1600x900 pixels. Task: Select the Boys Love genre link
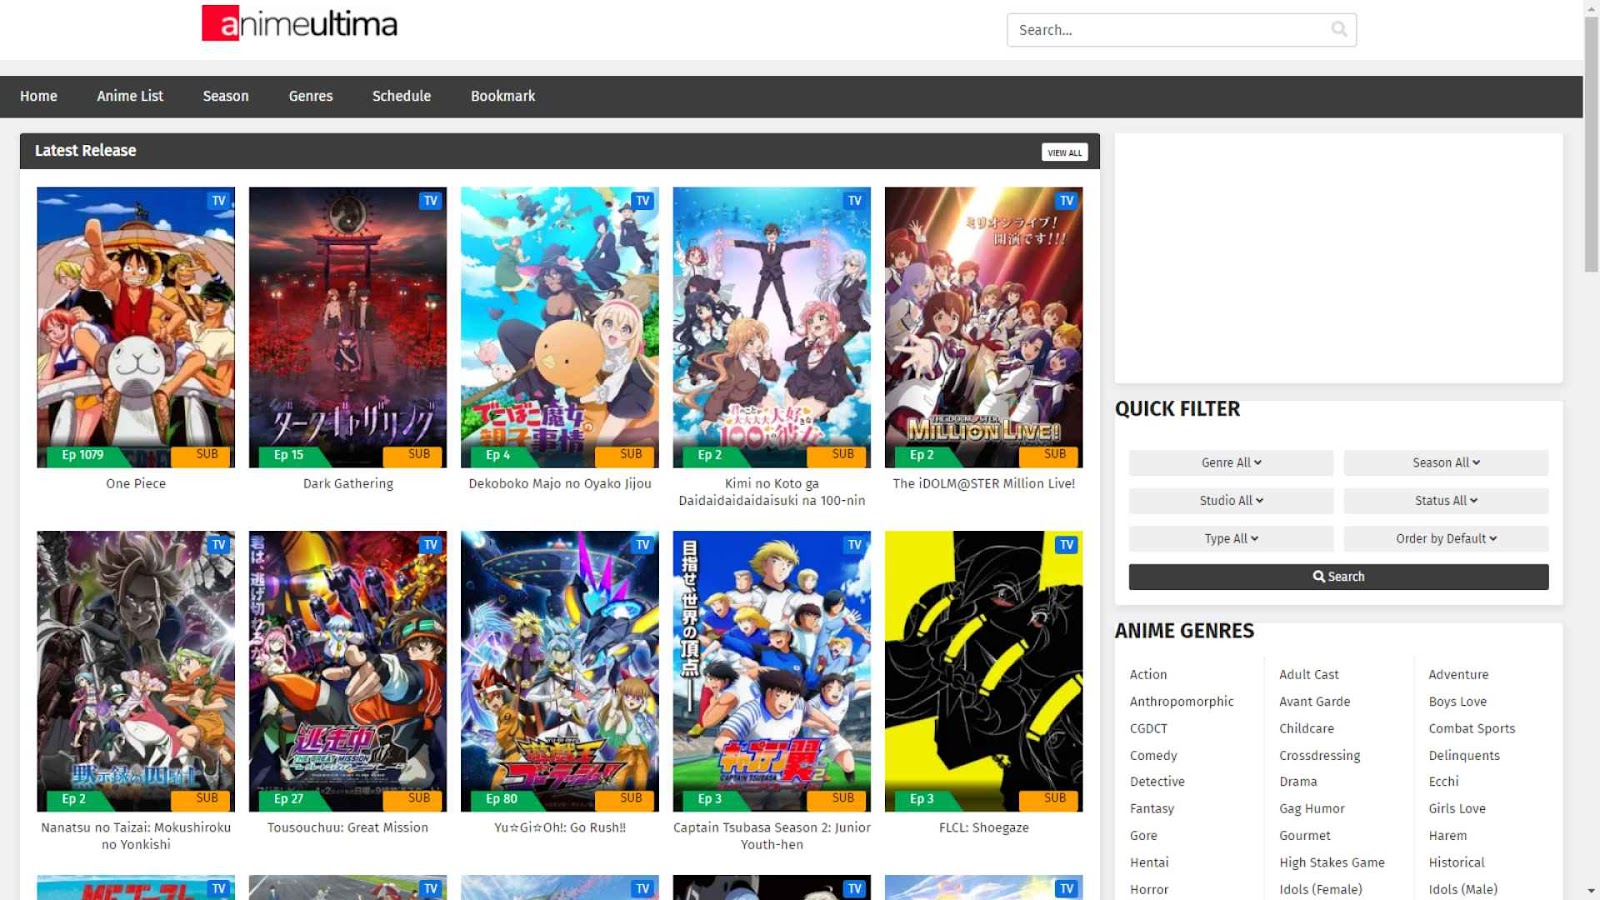(1458, 702)
